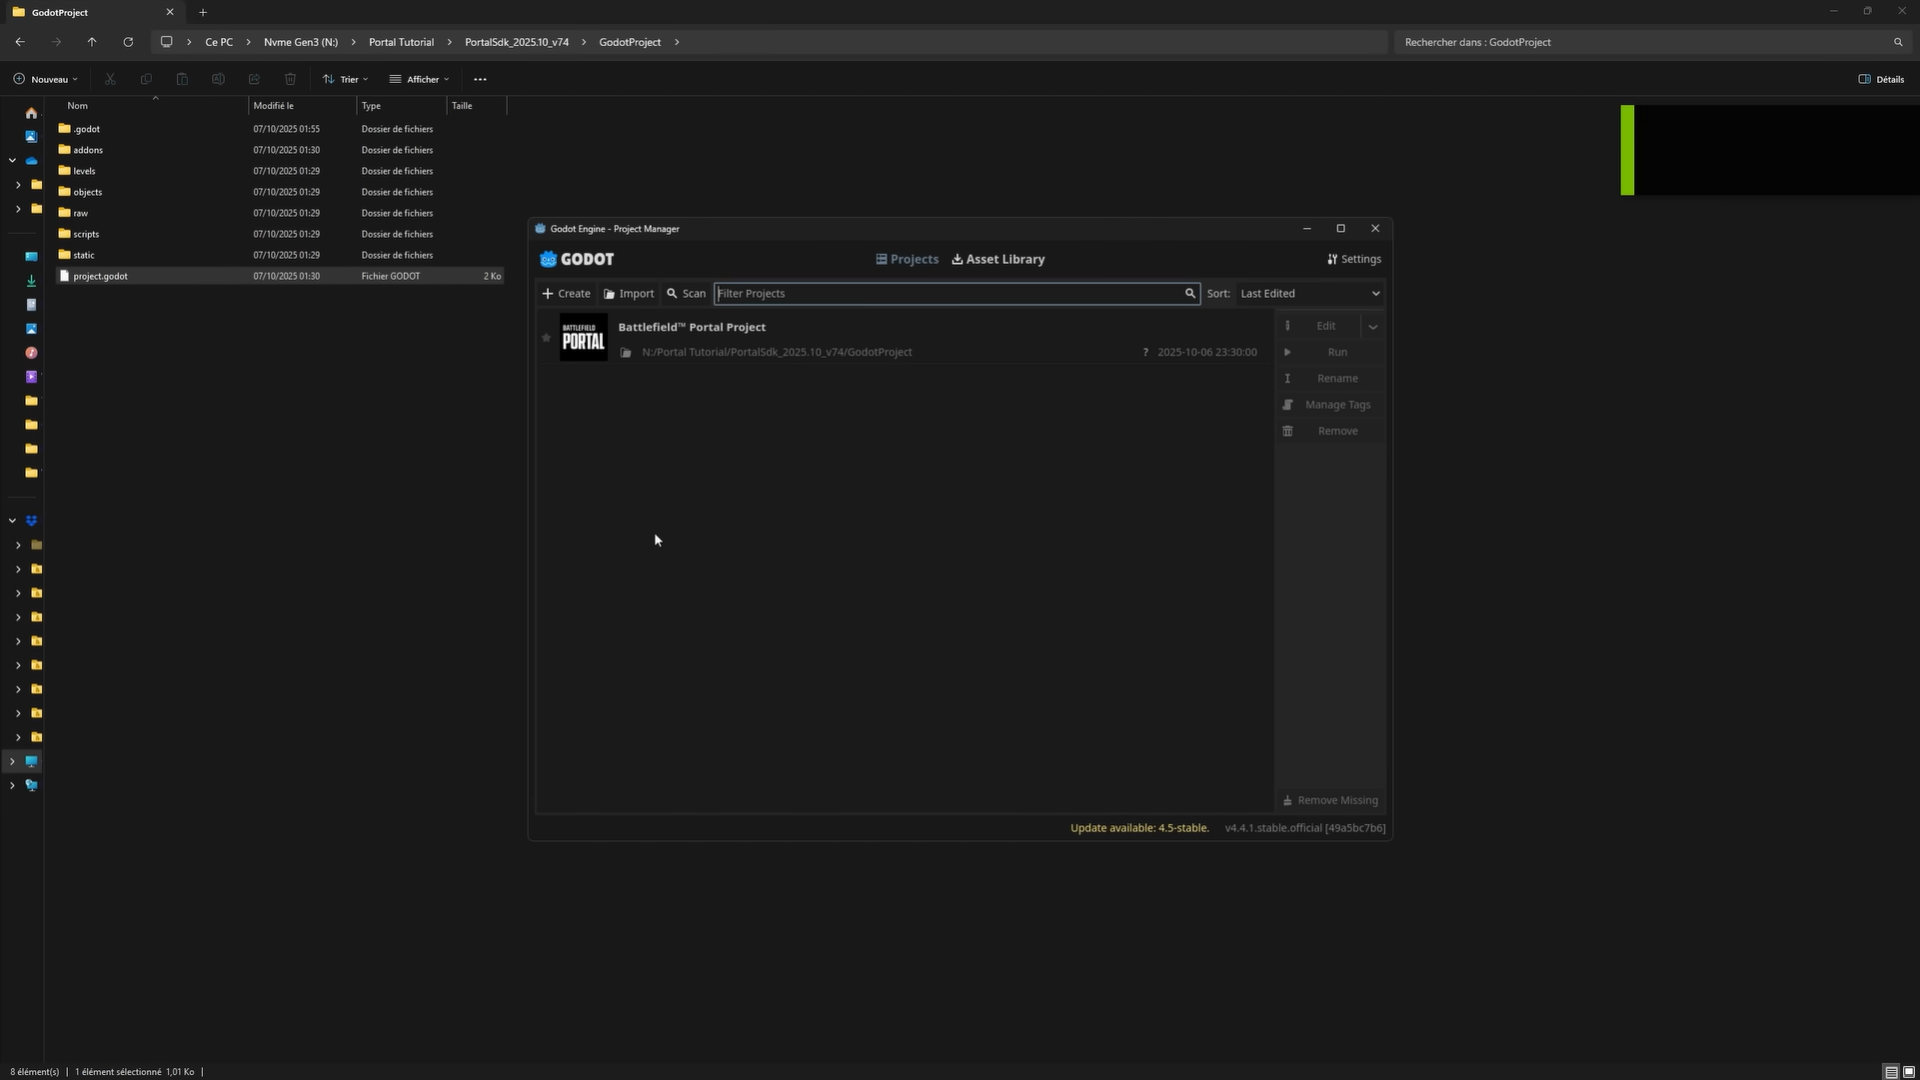
Task: Toggle the Détails pane in Explorer
Action: coord(1881,79)
